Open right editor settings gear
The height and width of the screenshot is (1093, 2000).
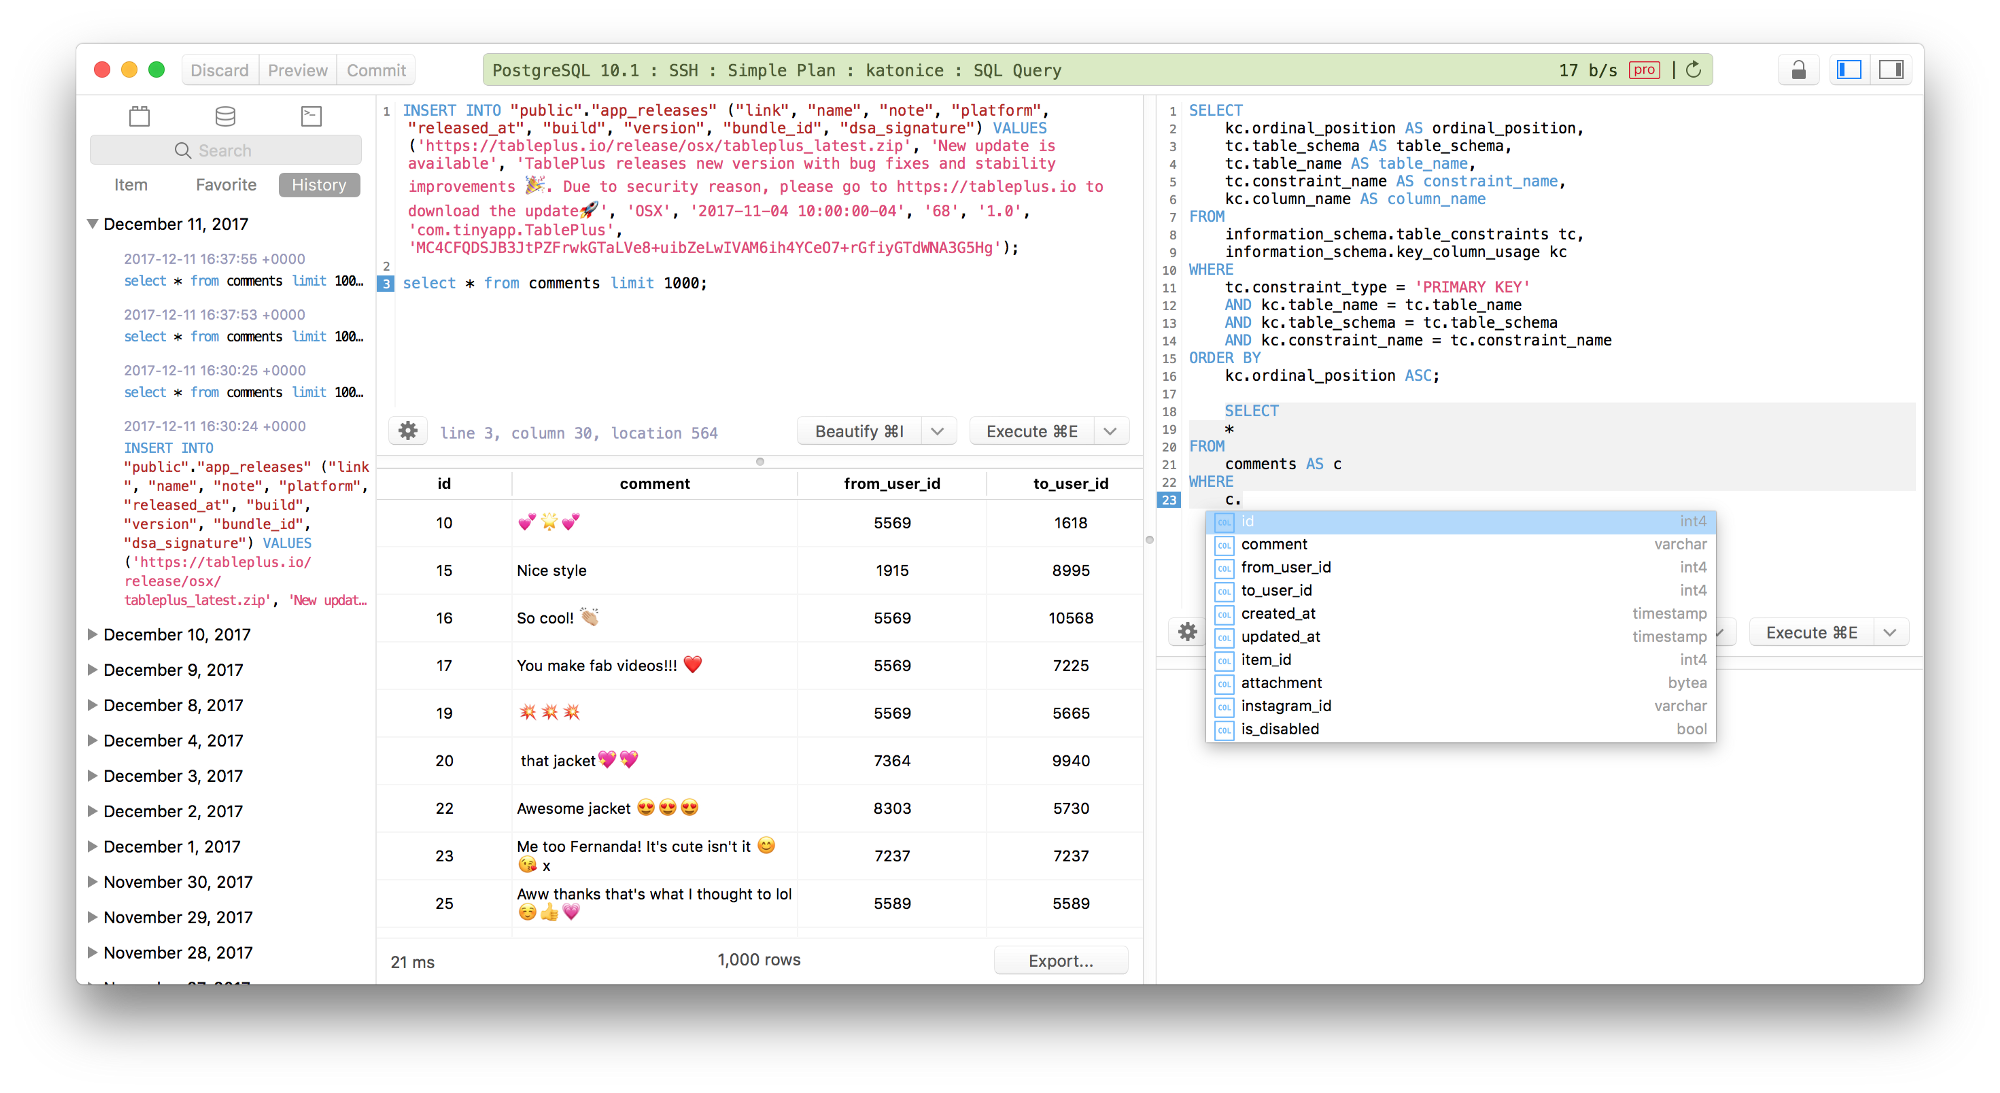1187,632
